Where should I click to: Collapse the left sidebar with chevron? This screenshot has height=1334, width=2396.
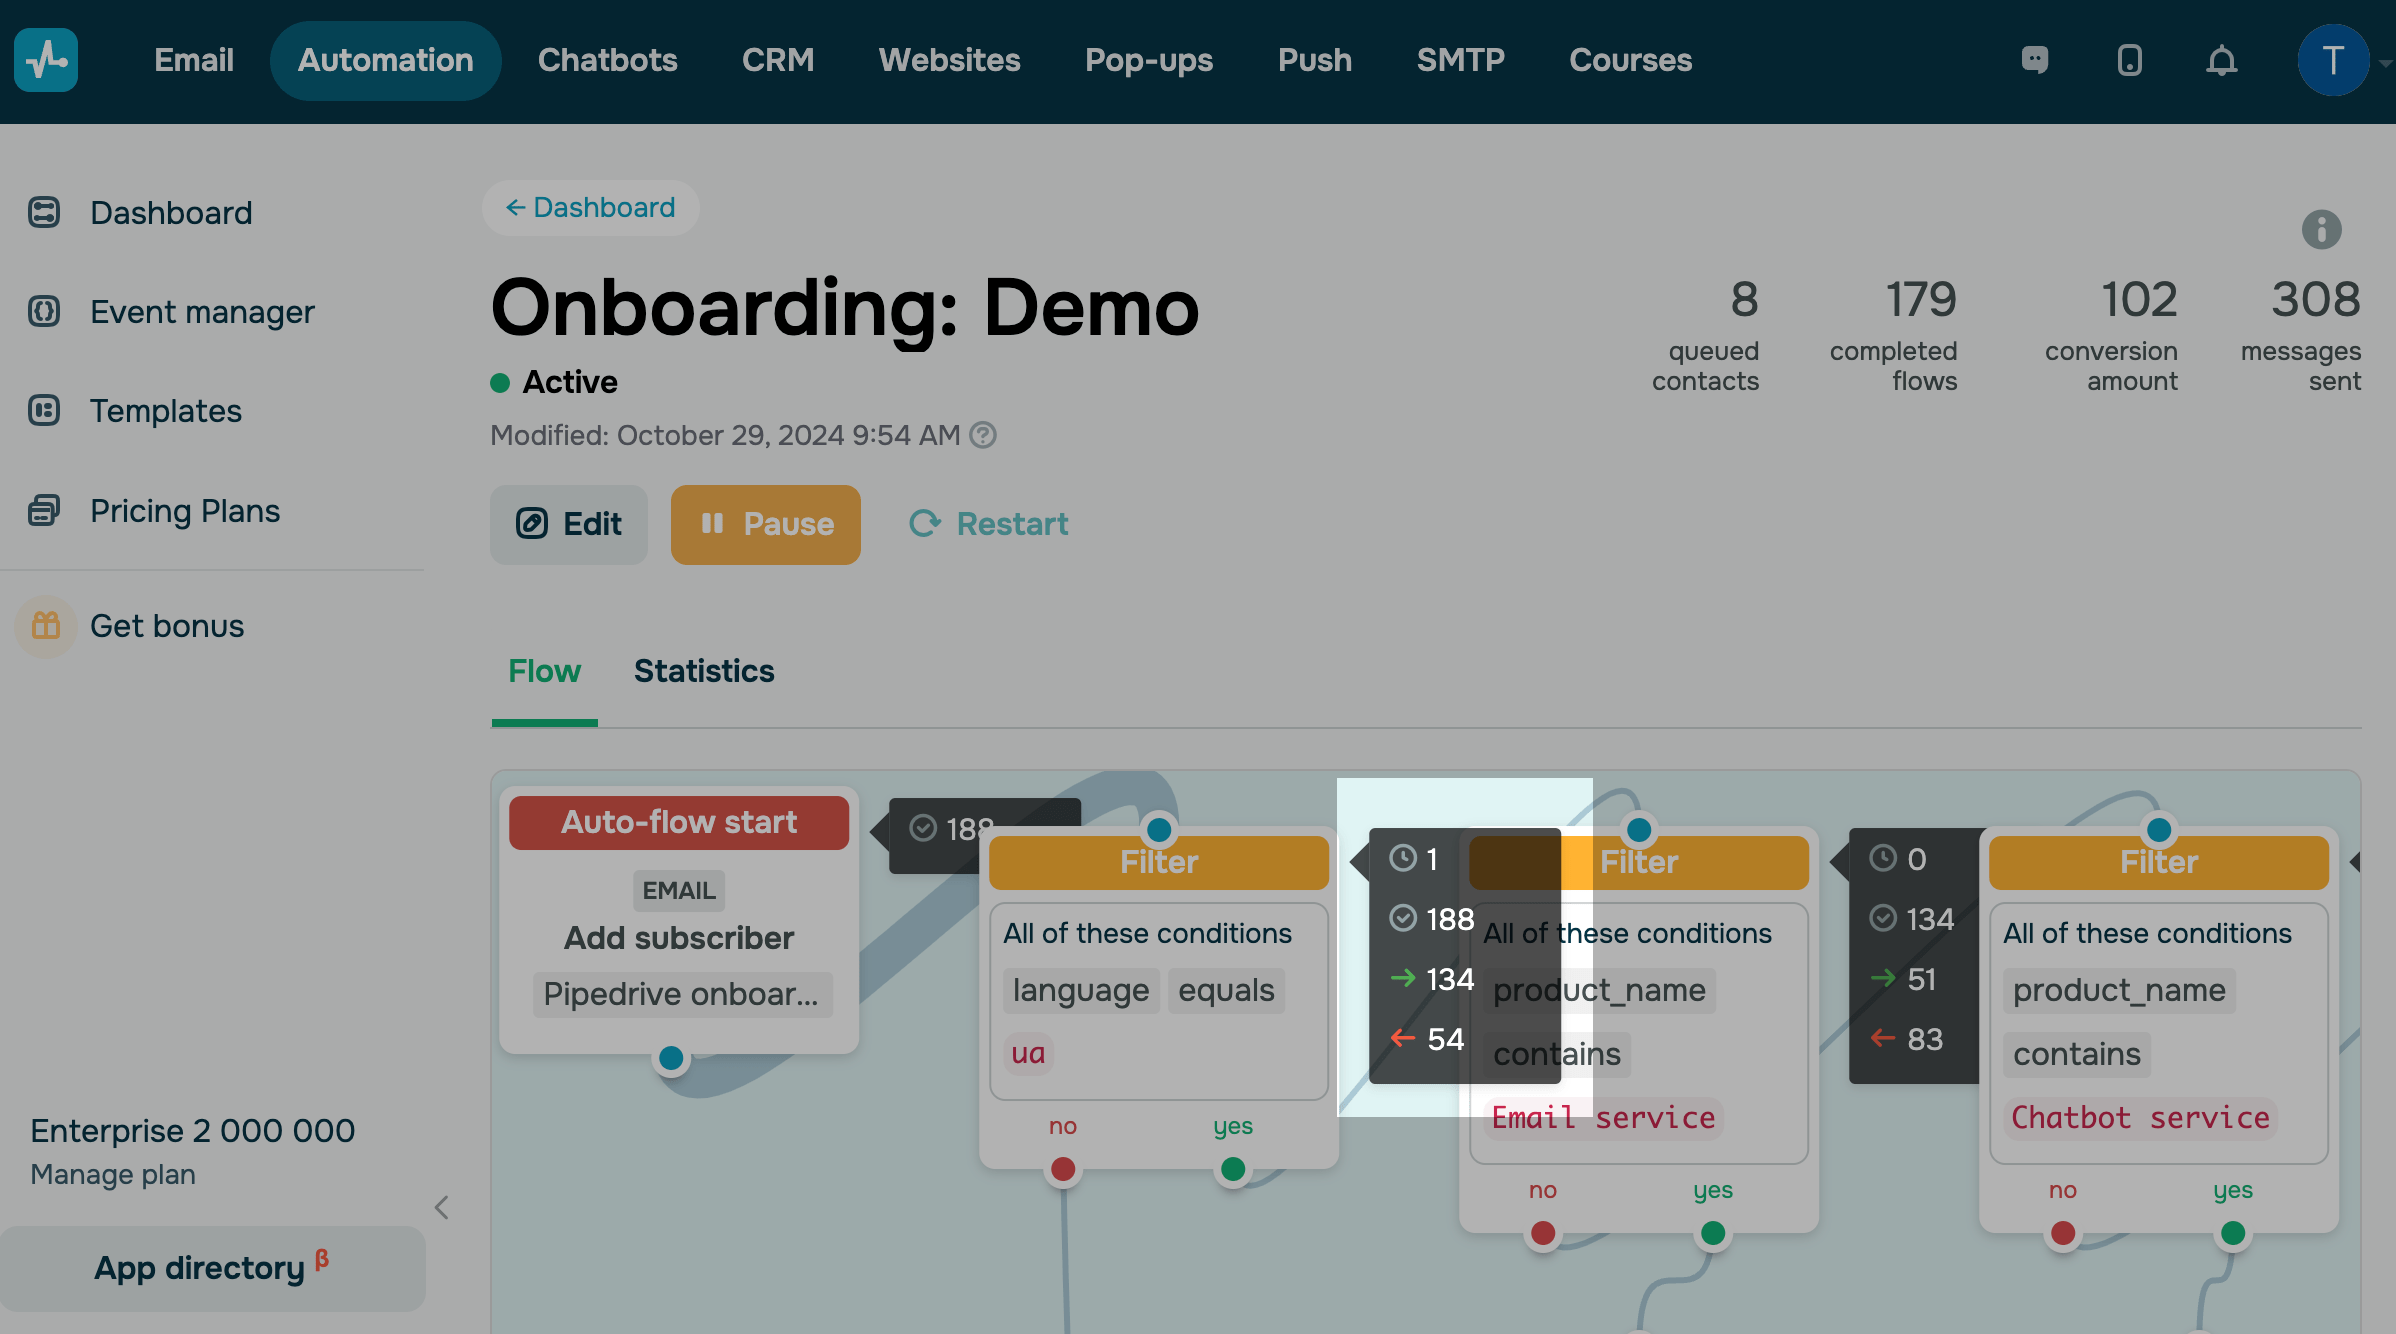441,1207
